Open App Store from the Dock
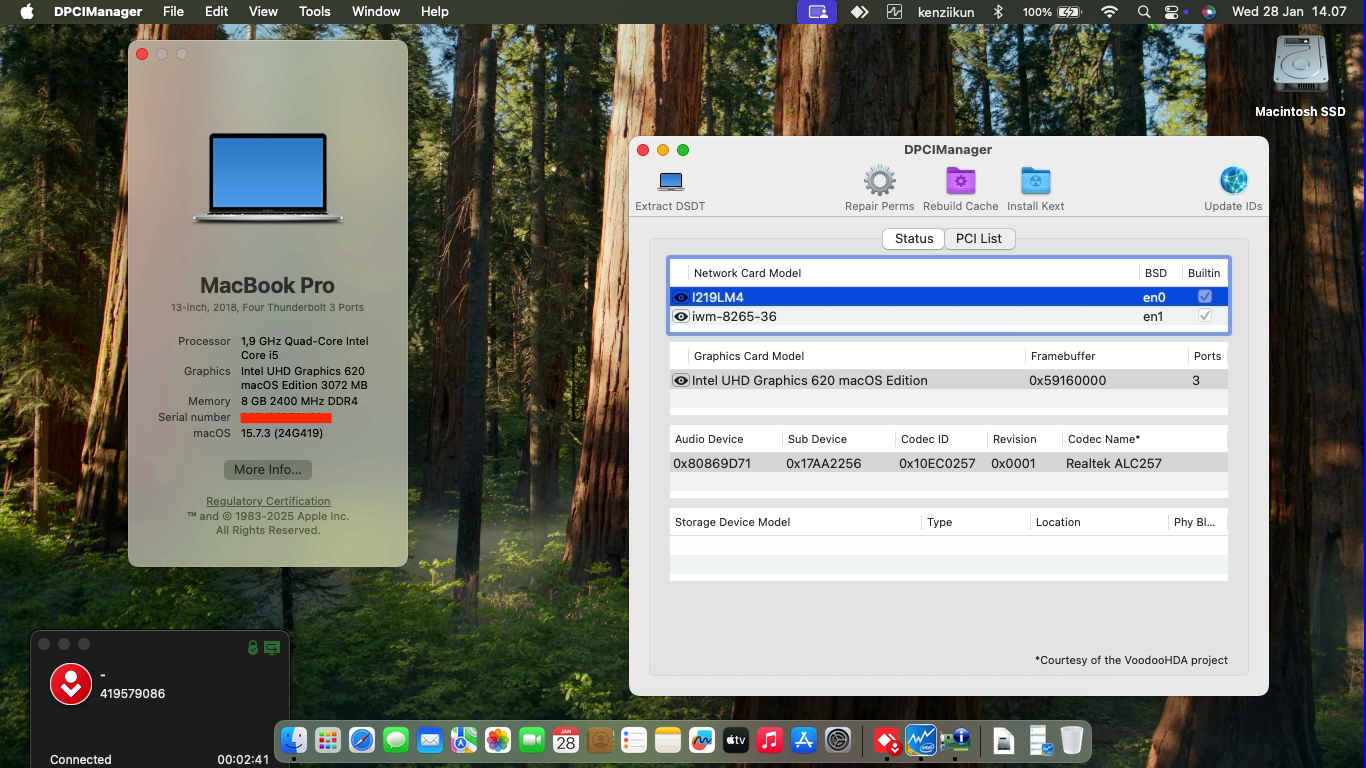 point(804,740)
